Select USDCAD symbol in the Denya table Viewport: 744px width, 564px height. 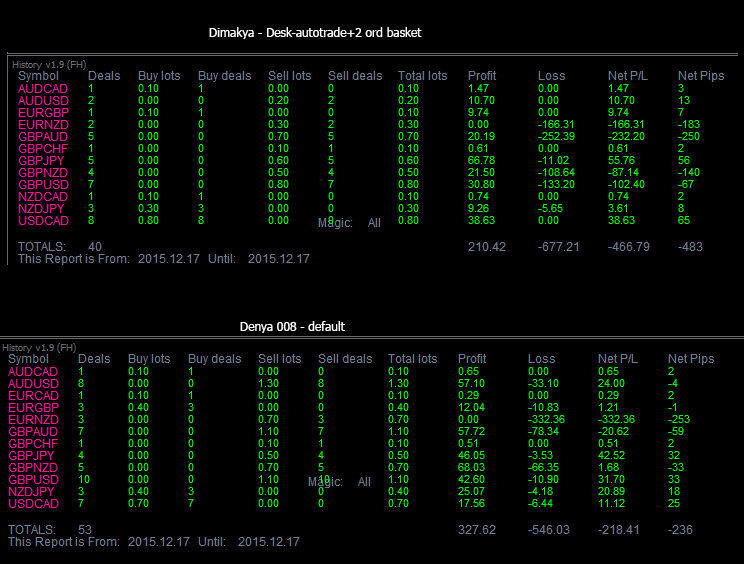(33, 504)
